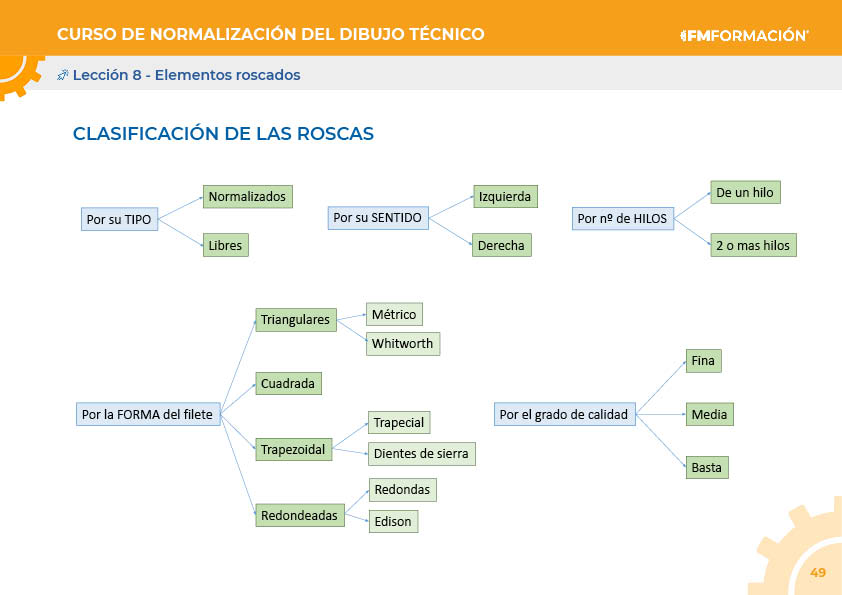Image resolution: width=842 pixels, height=595 pixels.
Task: Select the 'Por su SENTIDO' box
Action: 378,217
